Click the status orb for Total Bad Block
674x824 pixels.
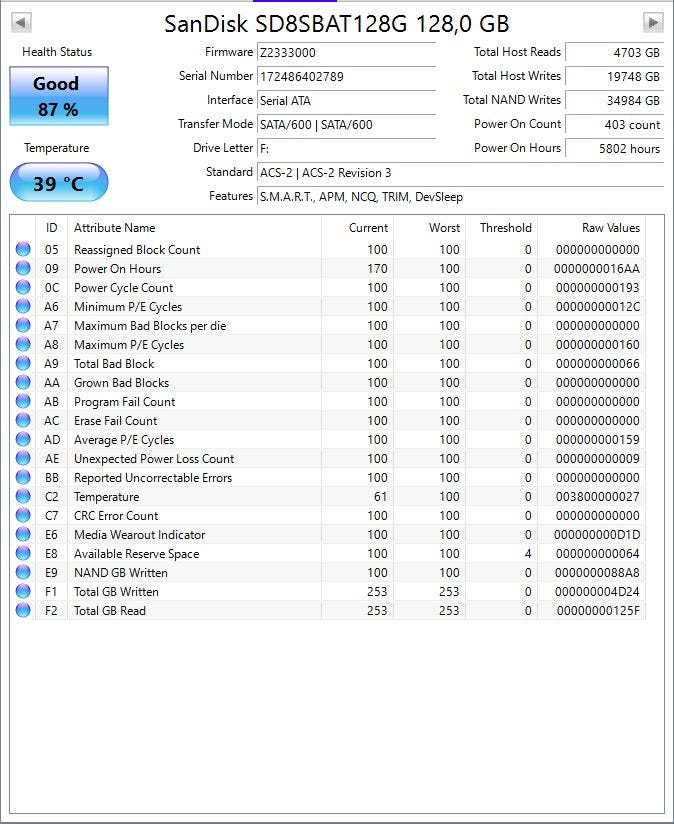point(23,363)
